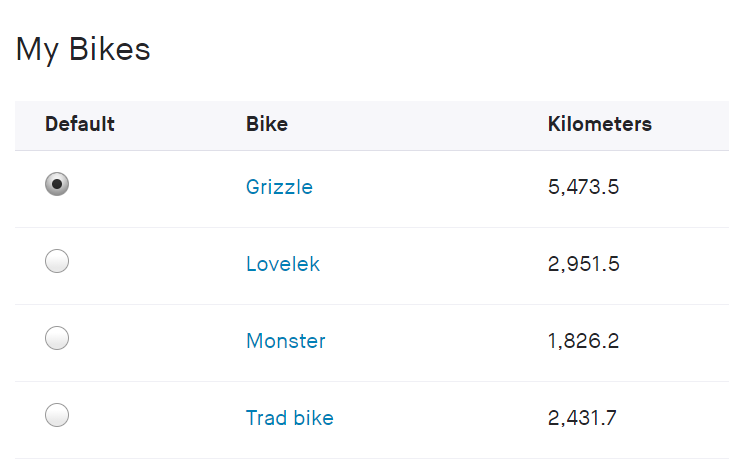Viewport: 729px width, 465px height.
Task: View the Trad bike link
Action: click(290, 418)
